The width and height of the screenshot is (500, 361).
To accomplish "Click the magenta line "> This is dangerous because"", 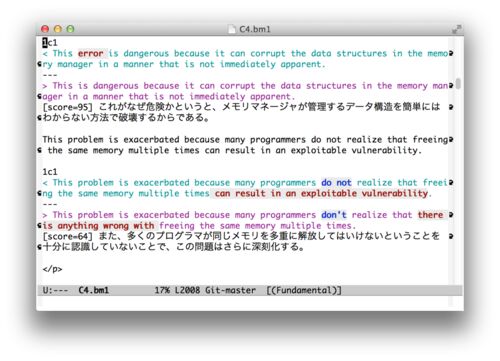I will pyautogui.click(x=245, y=86).
